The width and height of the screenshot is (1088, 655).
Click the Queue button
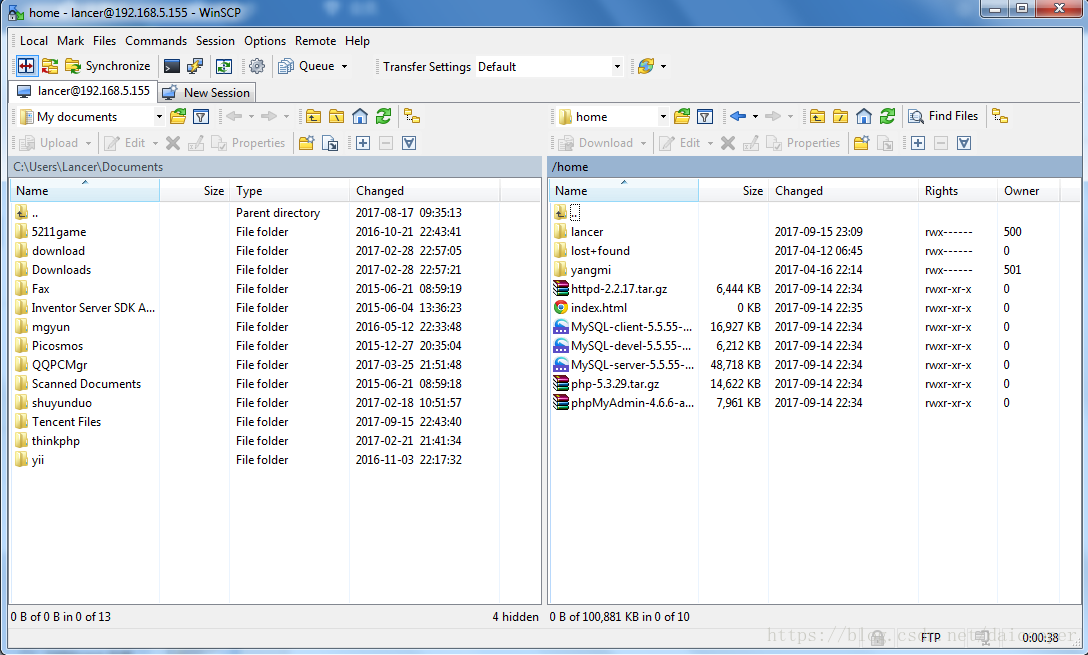click(307, 66)
